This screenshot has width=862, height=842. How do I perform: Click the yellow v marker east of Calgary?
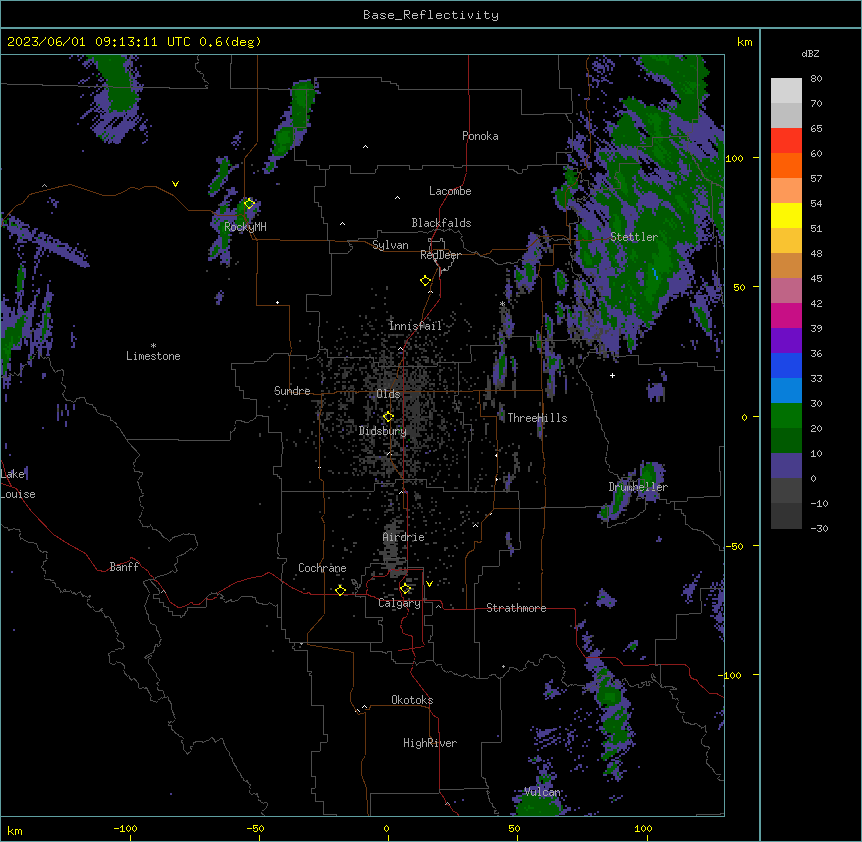[x=429, y=584]
